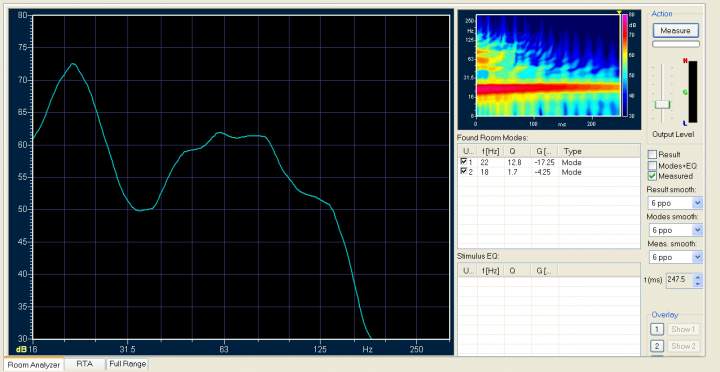The image size is (720, 372).
Task: Enable the Result checkbox
Action: click(652, 154)
